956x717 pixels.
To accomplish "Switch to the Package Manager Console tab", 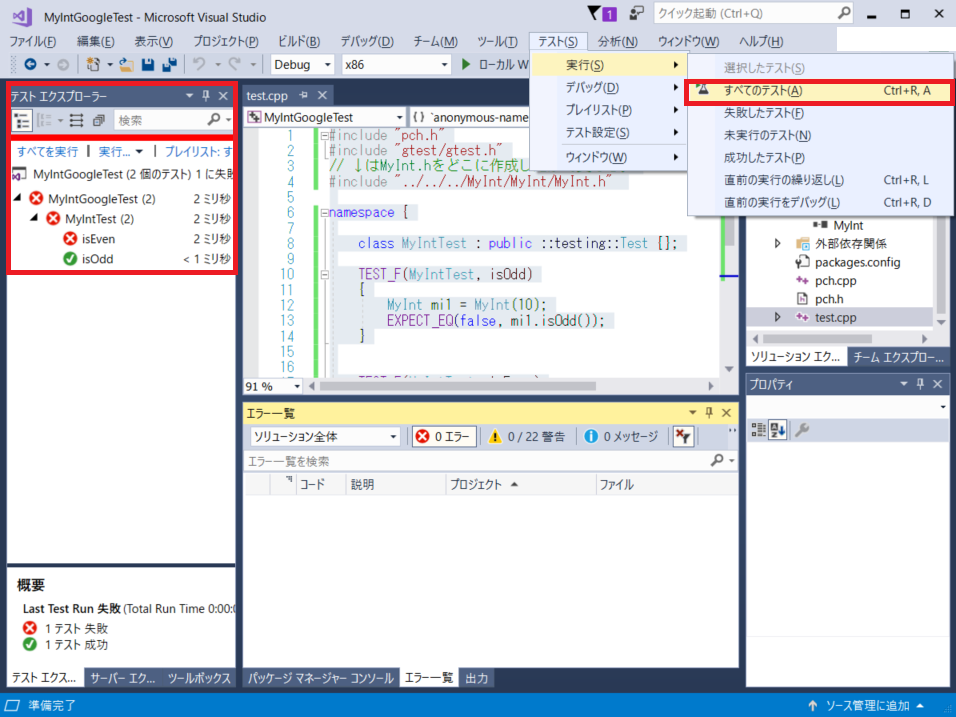I will tap(321, 678).
